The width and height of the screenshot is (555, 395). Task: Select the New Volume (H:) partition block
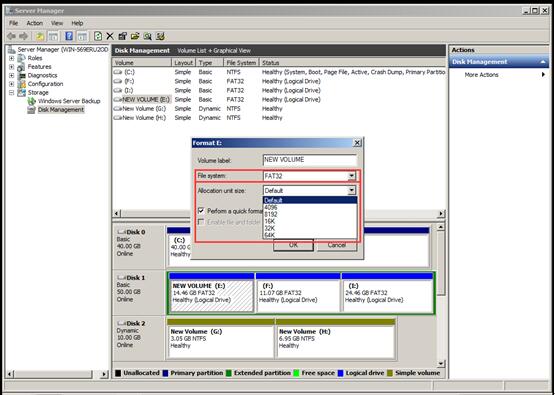[335, 338]
